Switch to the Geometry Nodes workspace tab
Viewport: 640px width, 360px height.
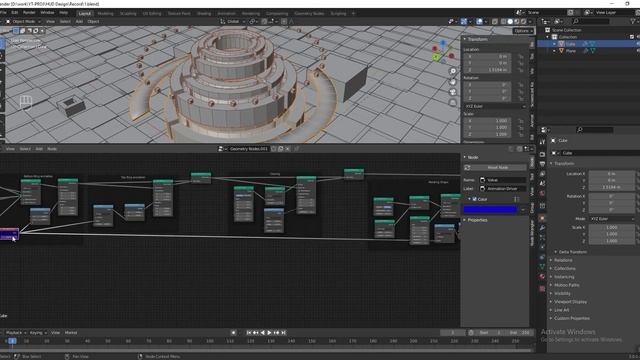click(309, 13)
